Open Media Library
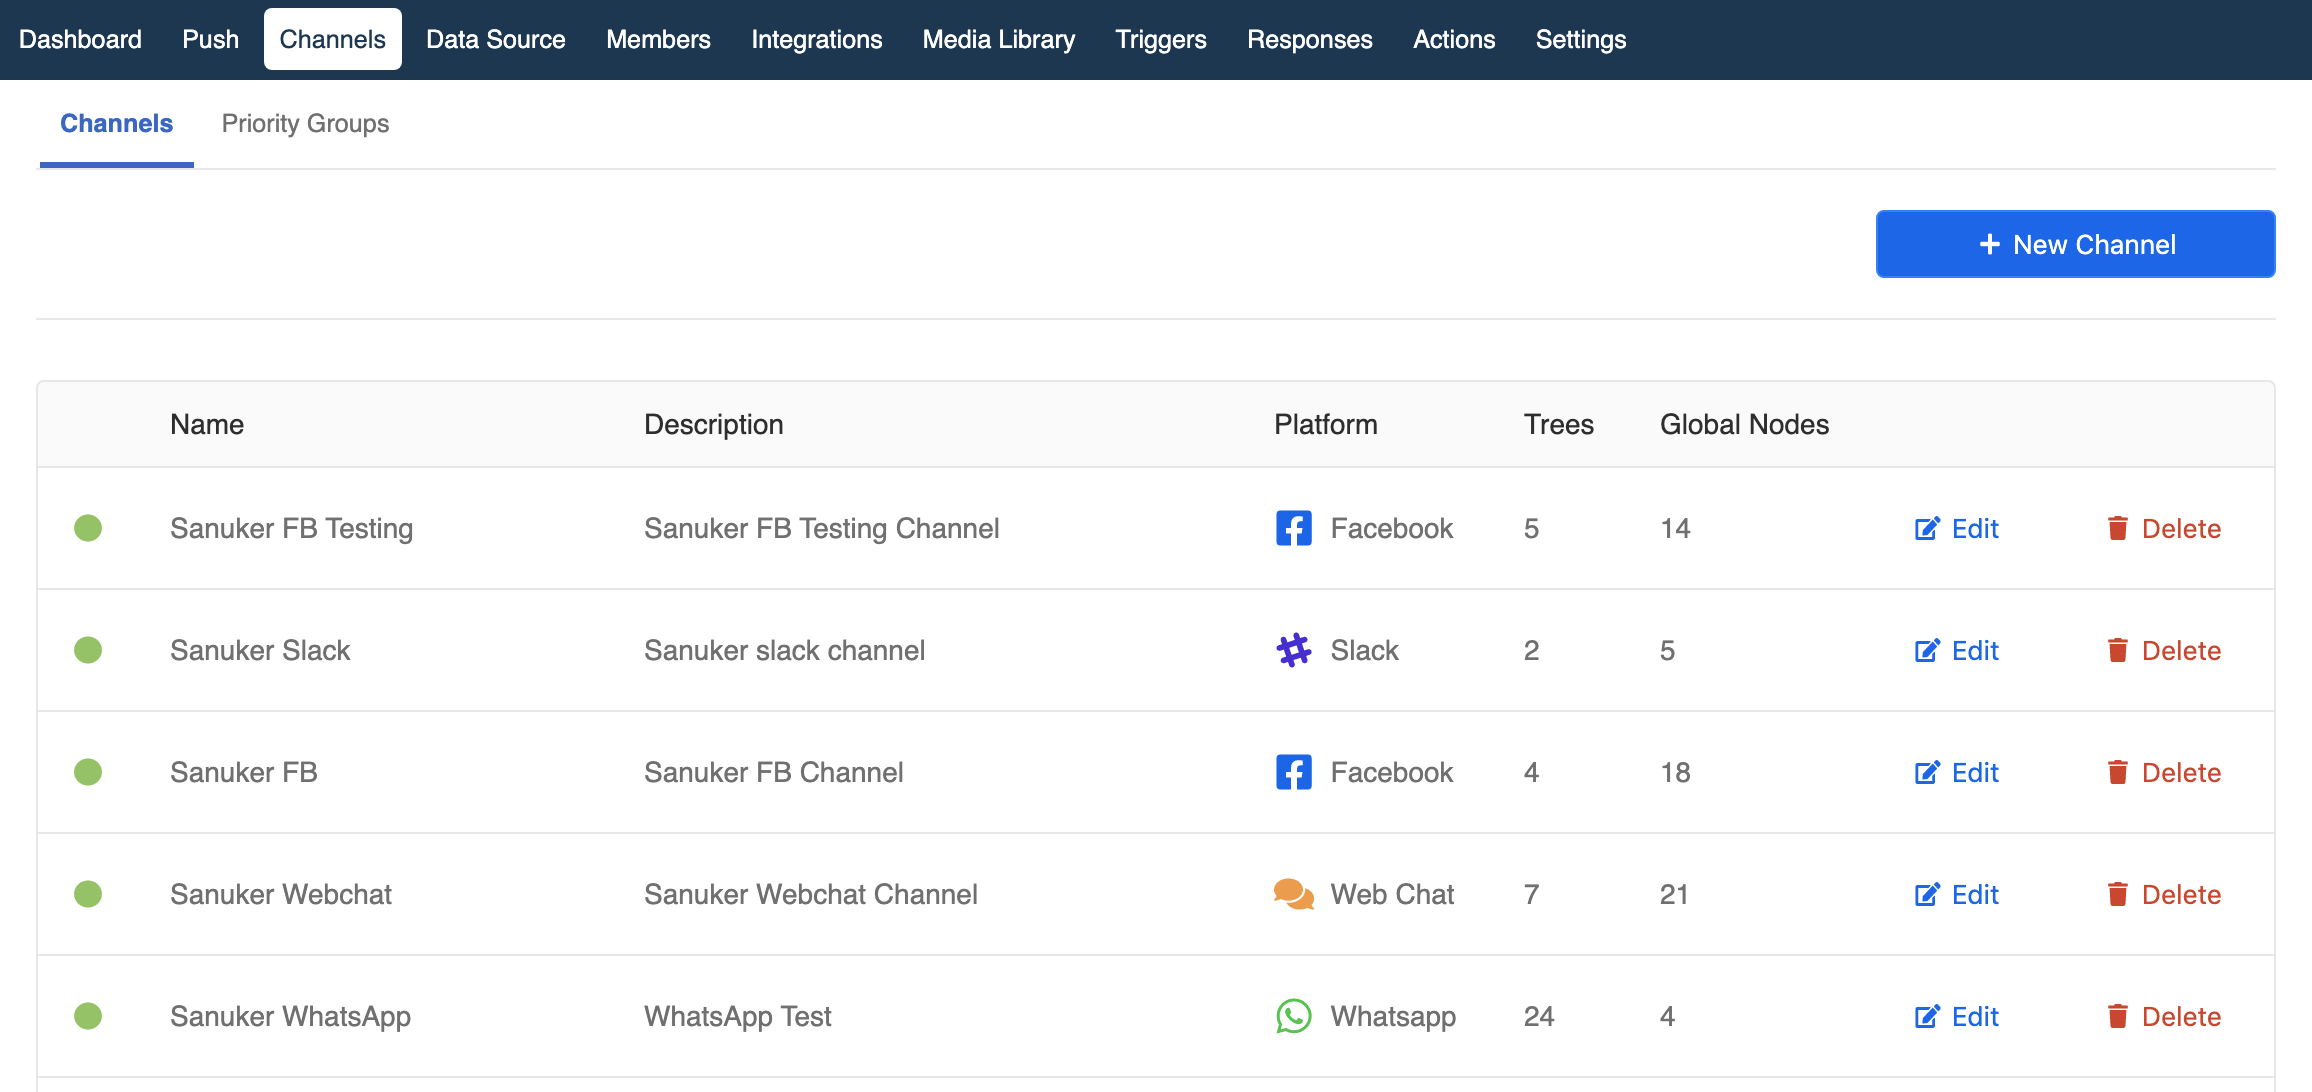This screenshot has width=2312, height=1092. click(999, 39)
